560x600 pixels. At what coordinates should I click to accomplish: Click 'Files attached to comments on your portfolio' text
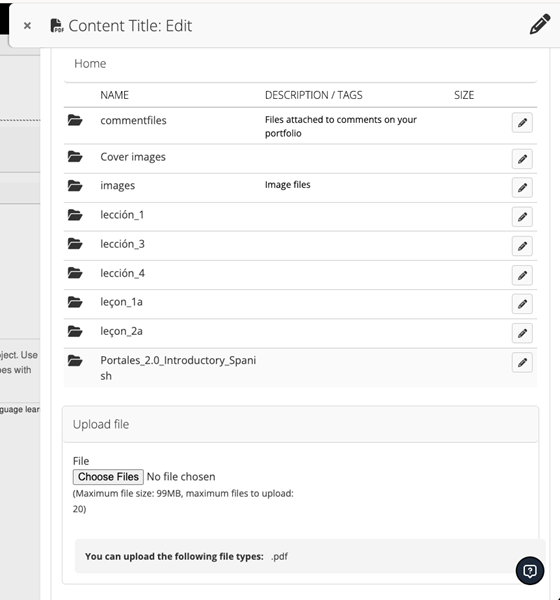pyautogui.click(x=341, y=127)
